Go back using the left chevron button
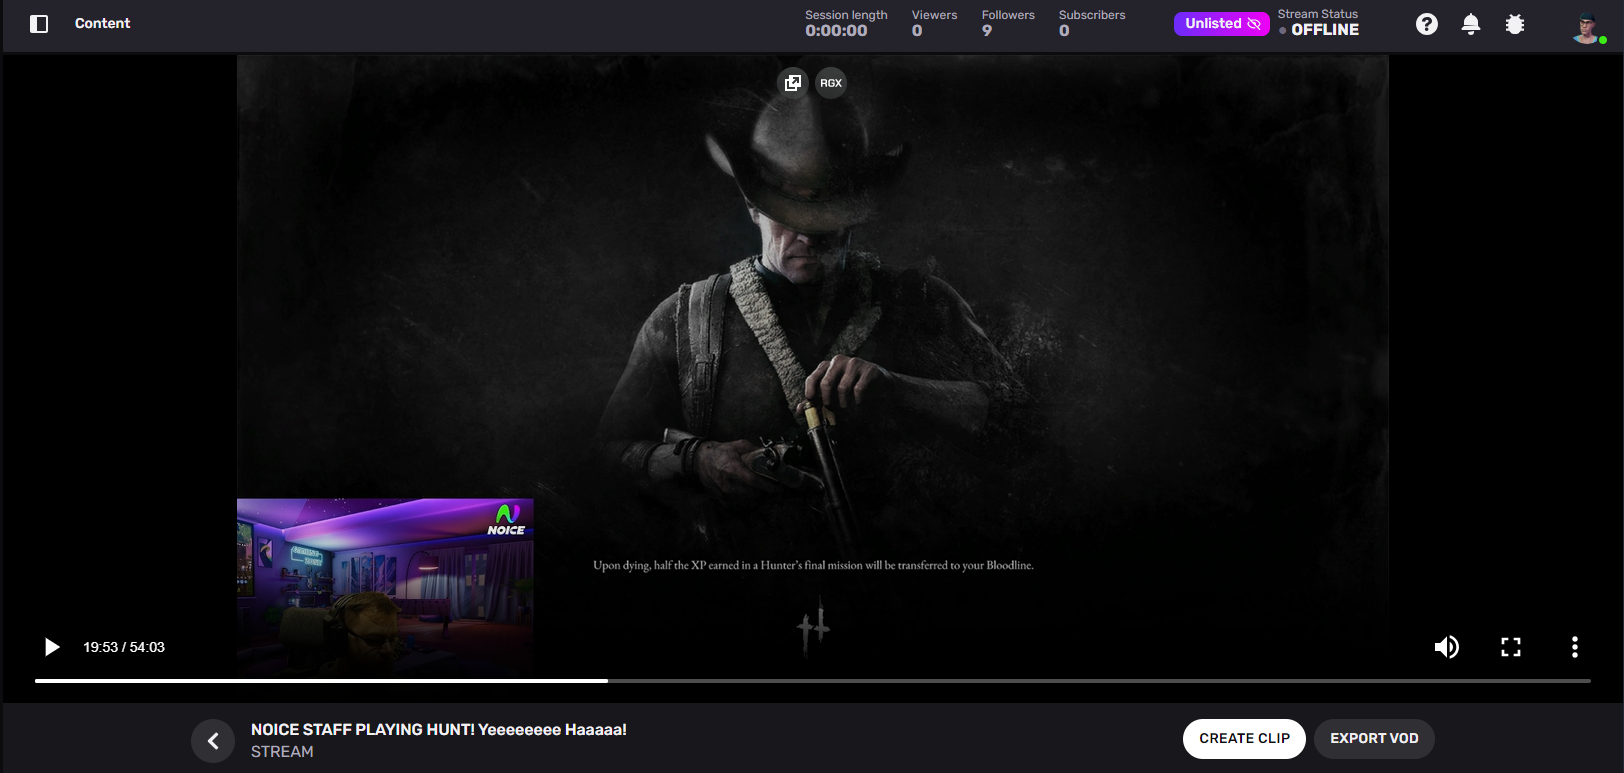This screenshot has width=1624, height=773. click(213, 741)
